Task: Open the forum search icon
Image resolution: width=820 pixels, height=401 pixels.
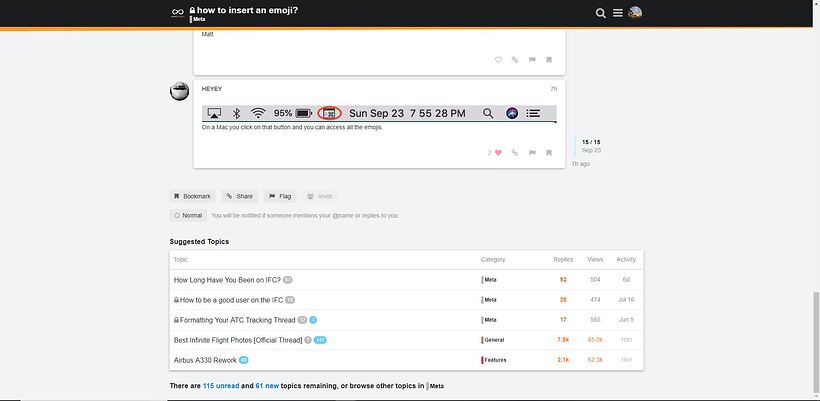Action: coord(600,13)
